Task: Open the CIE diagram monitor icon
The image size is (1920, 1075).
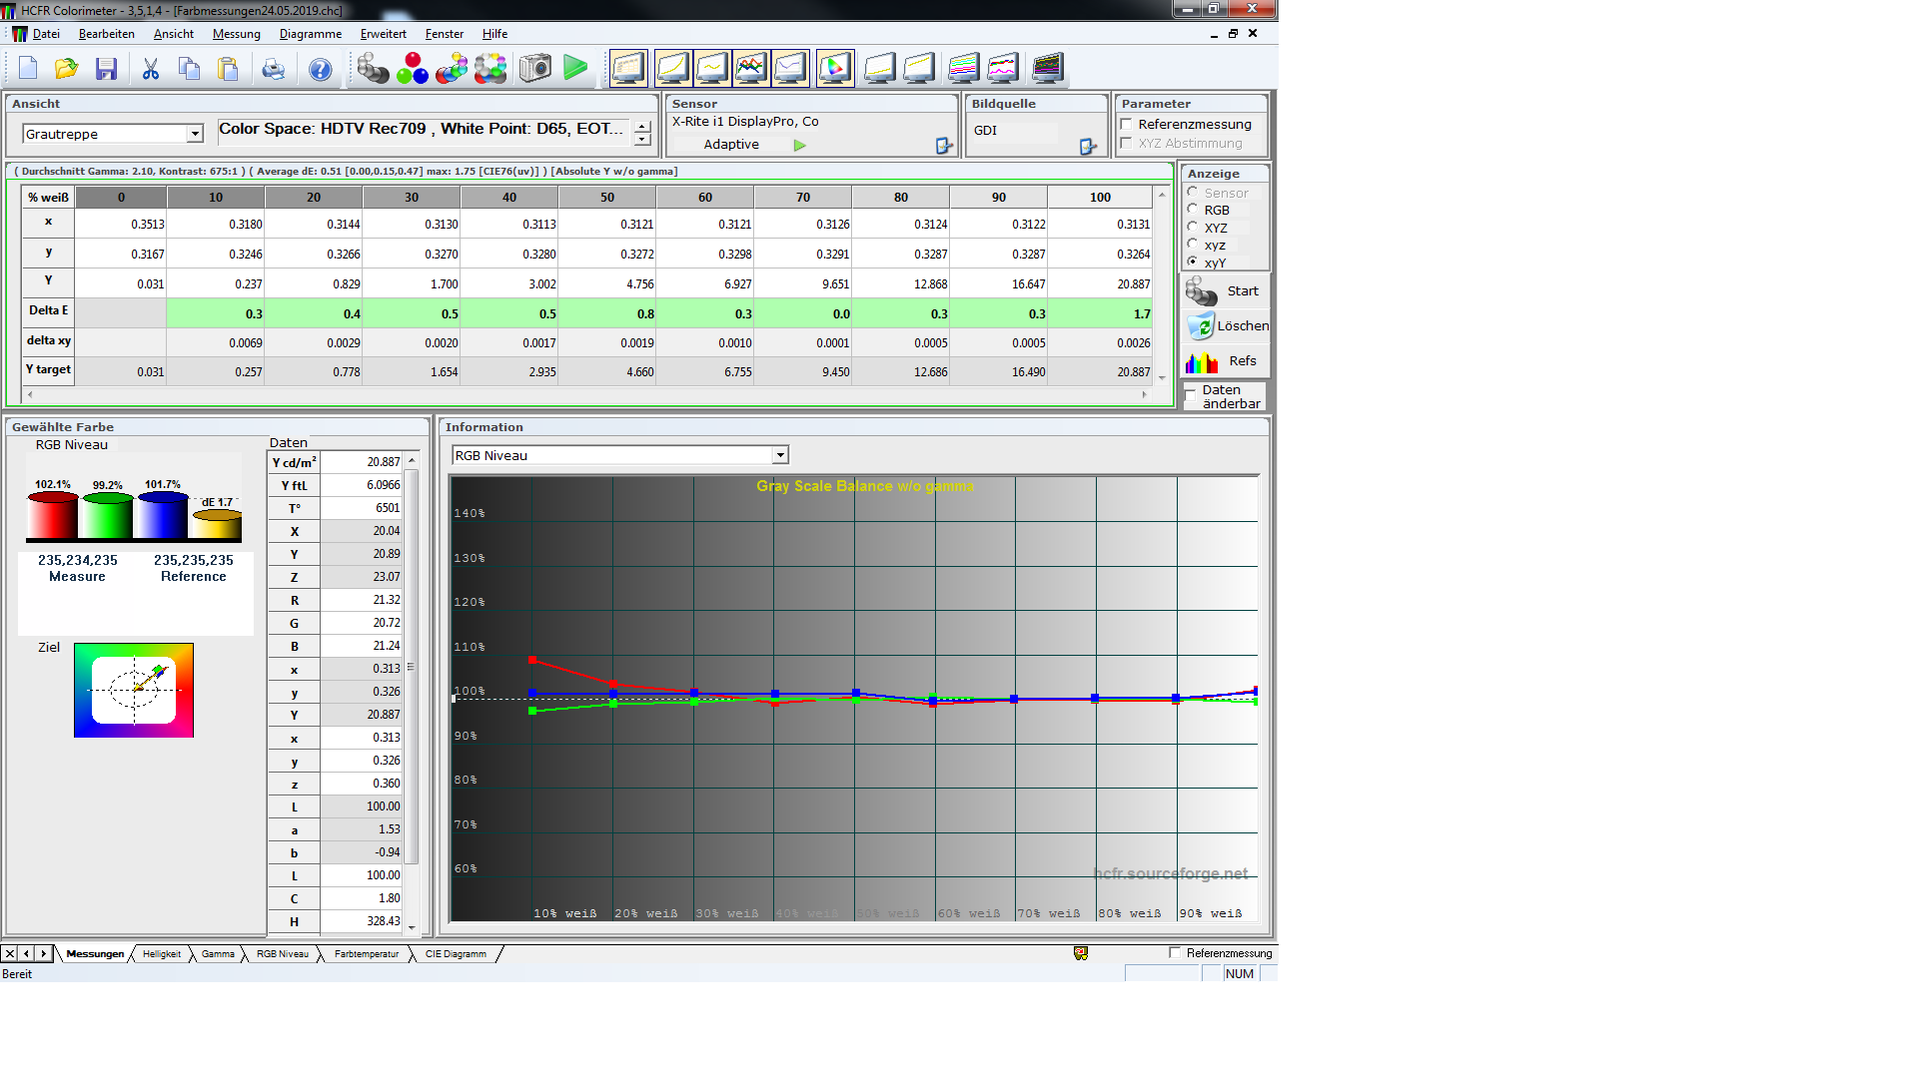Action: [834, 69]
